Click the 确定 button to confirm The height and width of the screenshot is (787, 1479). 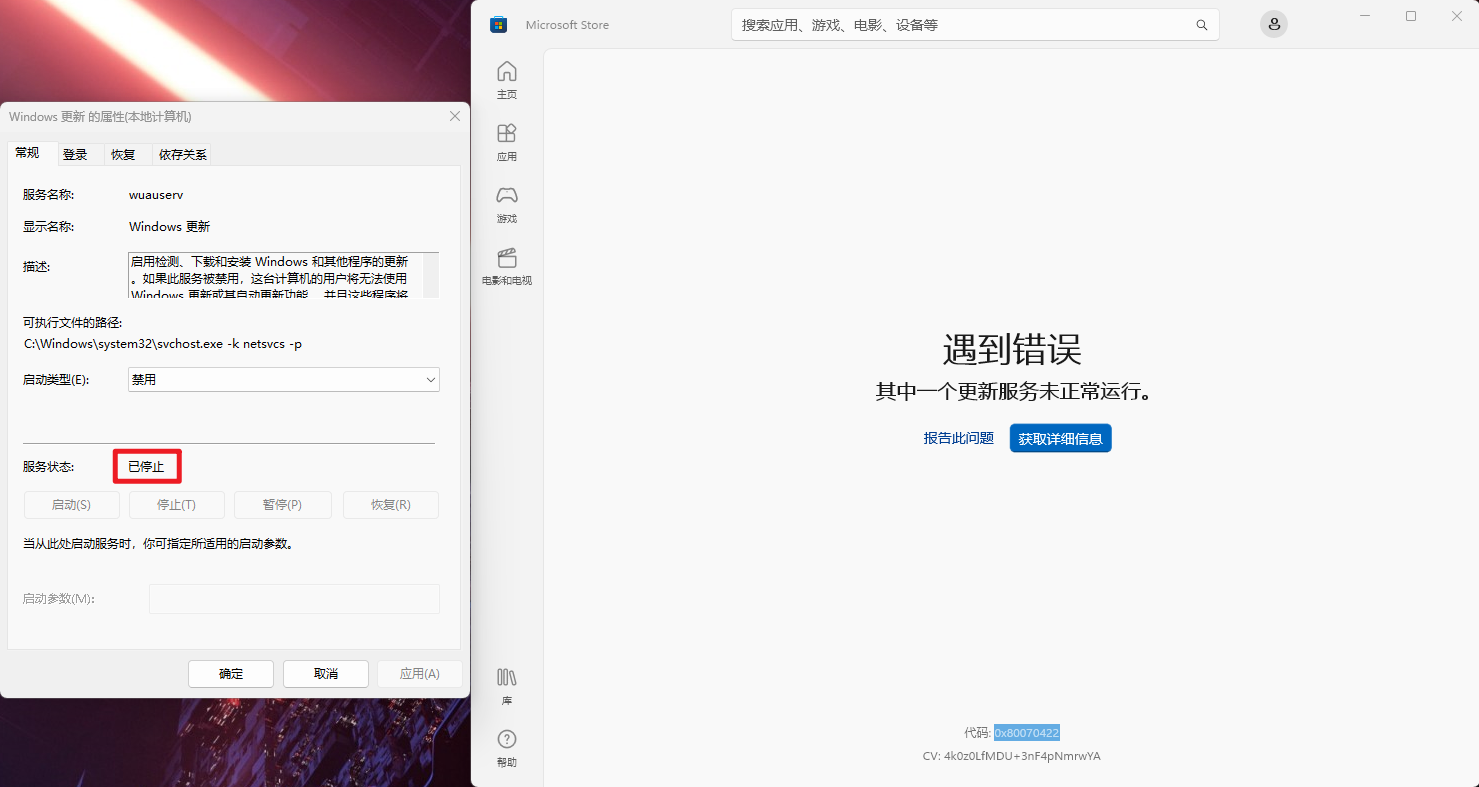[x=230, y=673]
